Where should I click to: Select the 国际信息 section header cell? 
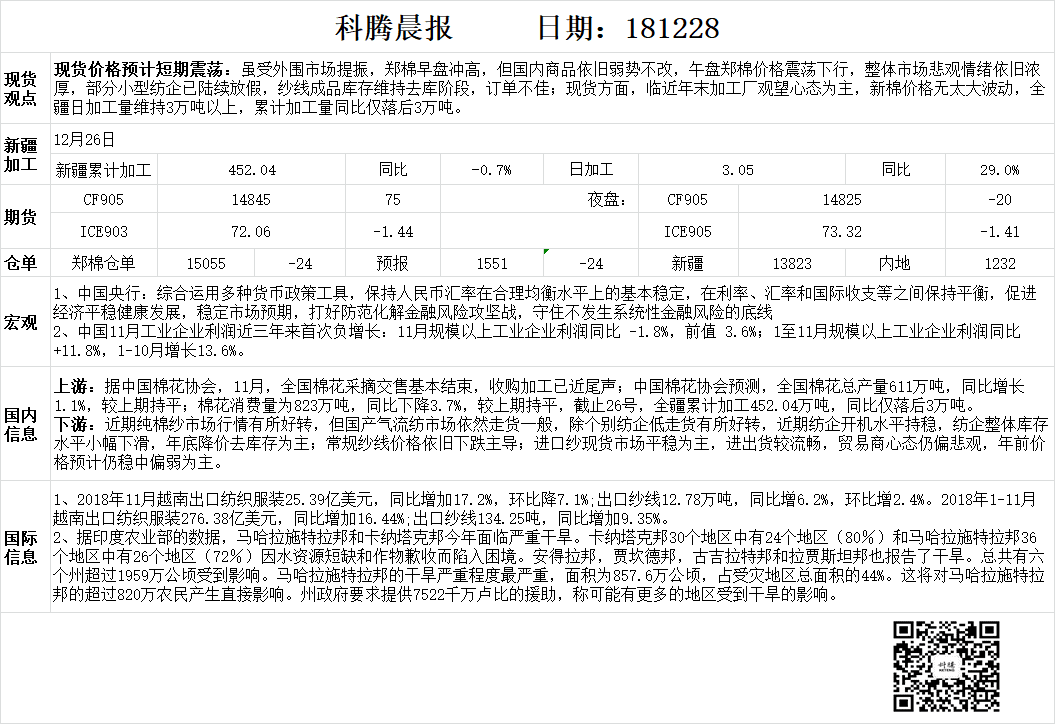(22, 546)
